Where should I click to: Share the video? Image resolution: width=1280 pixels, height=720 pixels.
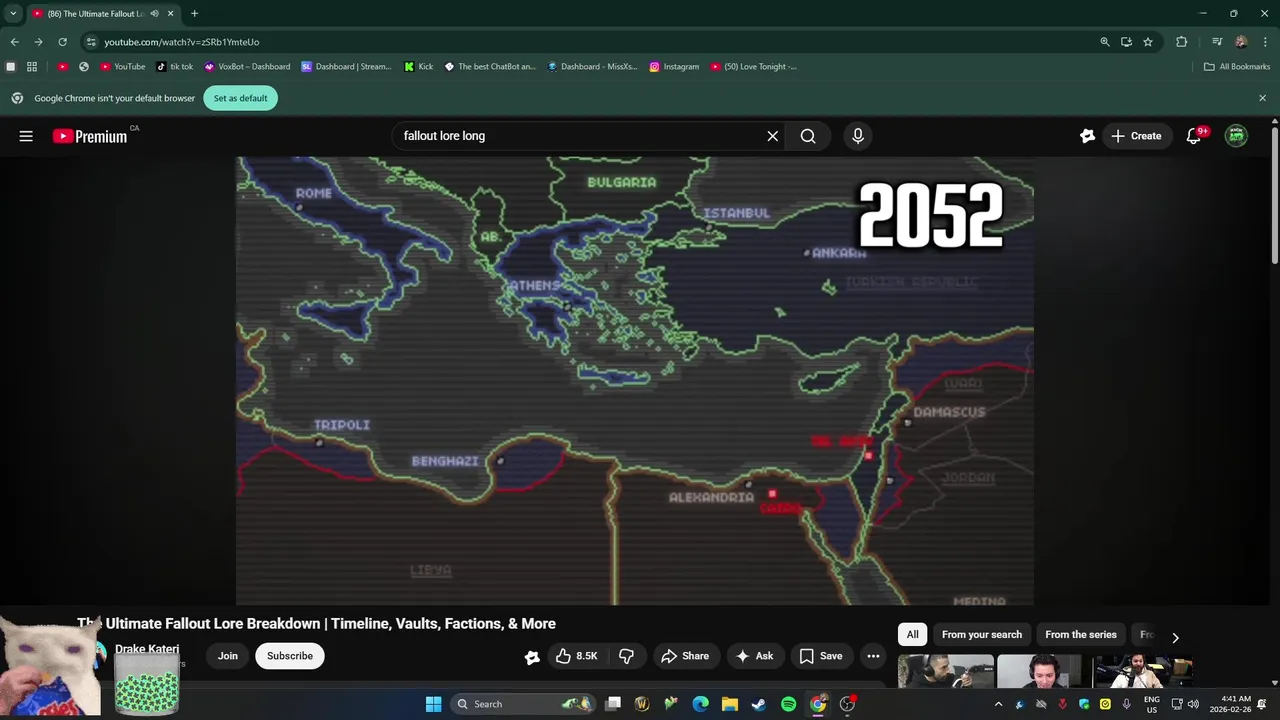[685, 656]
